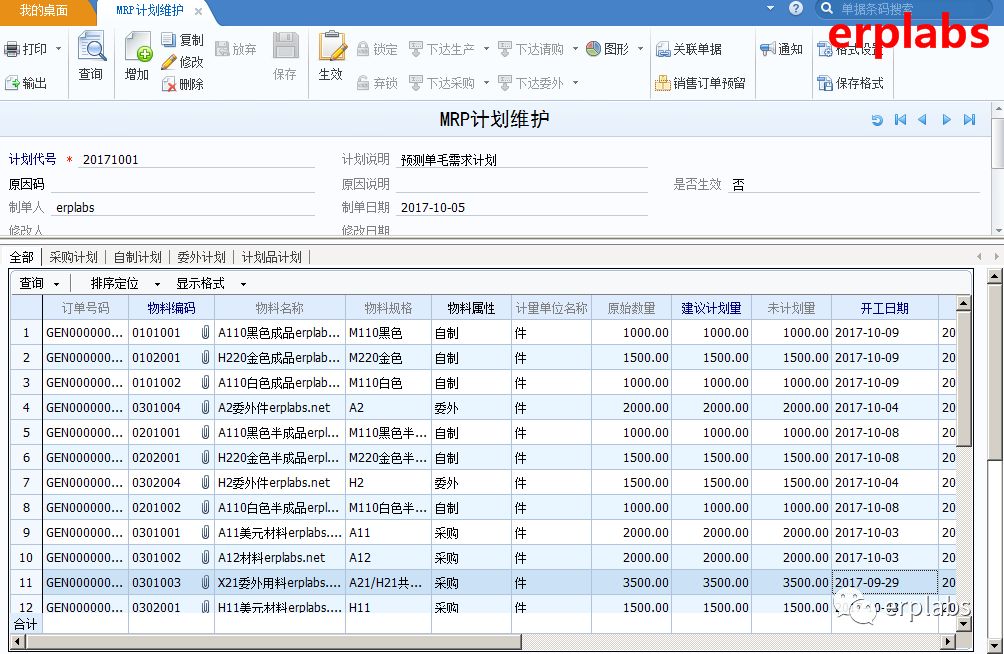Viewport: 1004px width, 654px height.
Task: Select the 委外计划 tab
Action: coord(202,258)
